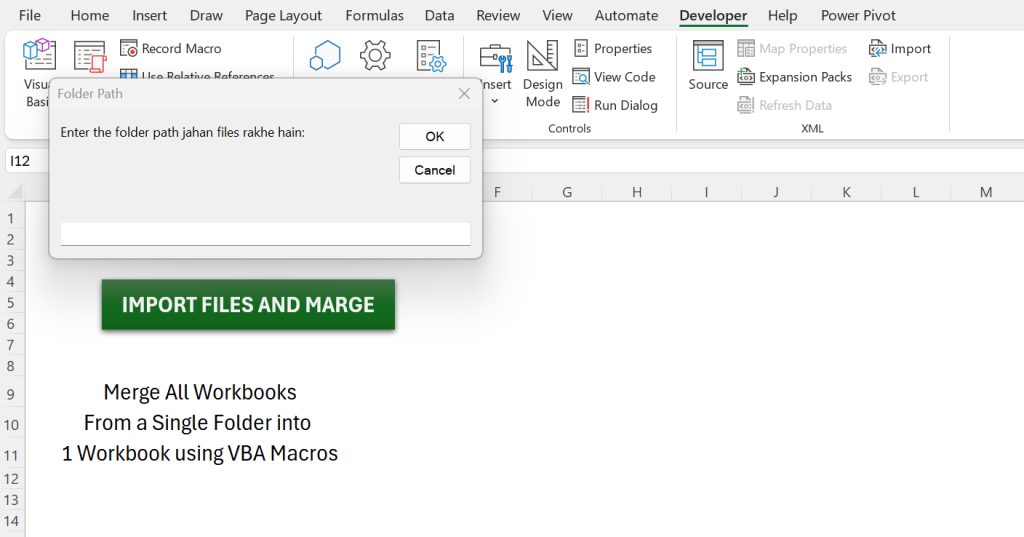Click Run Dialog
This screenshot has height=537, width=1024.
[615, 105]
